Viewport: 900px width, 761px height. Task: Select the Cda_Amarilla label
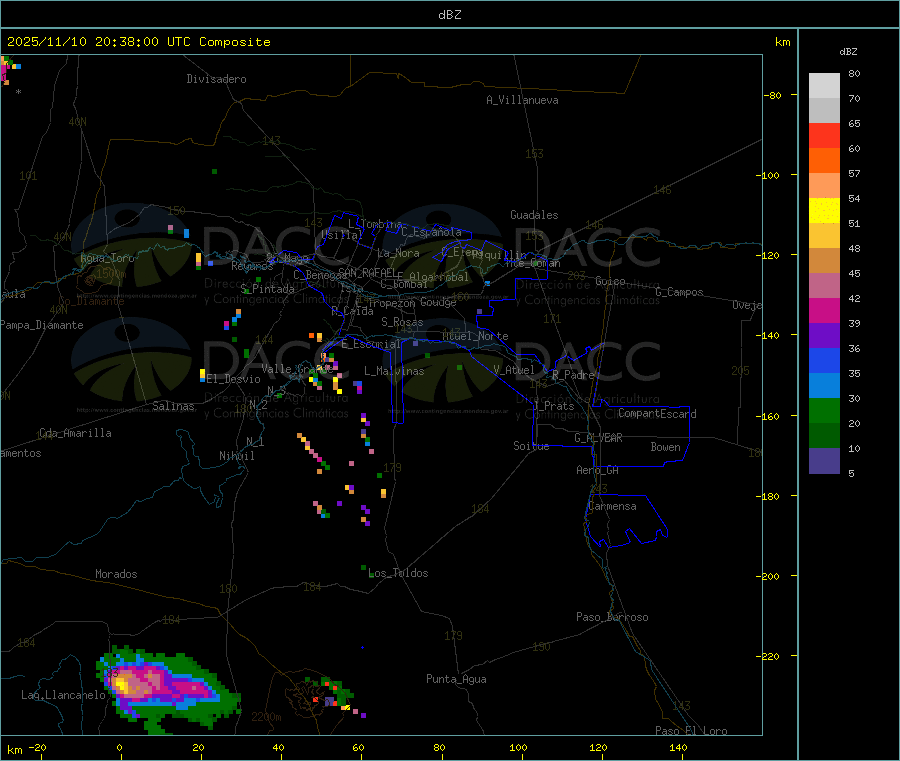[x=75, y=433]
